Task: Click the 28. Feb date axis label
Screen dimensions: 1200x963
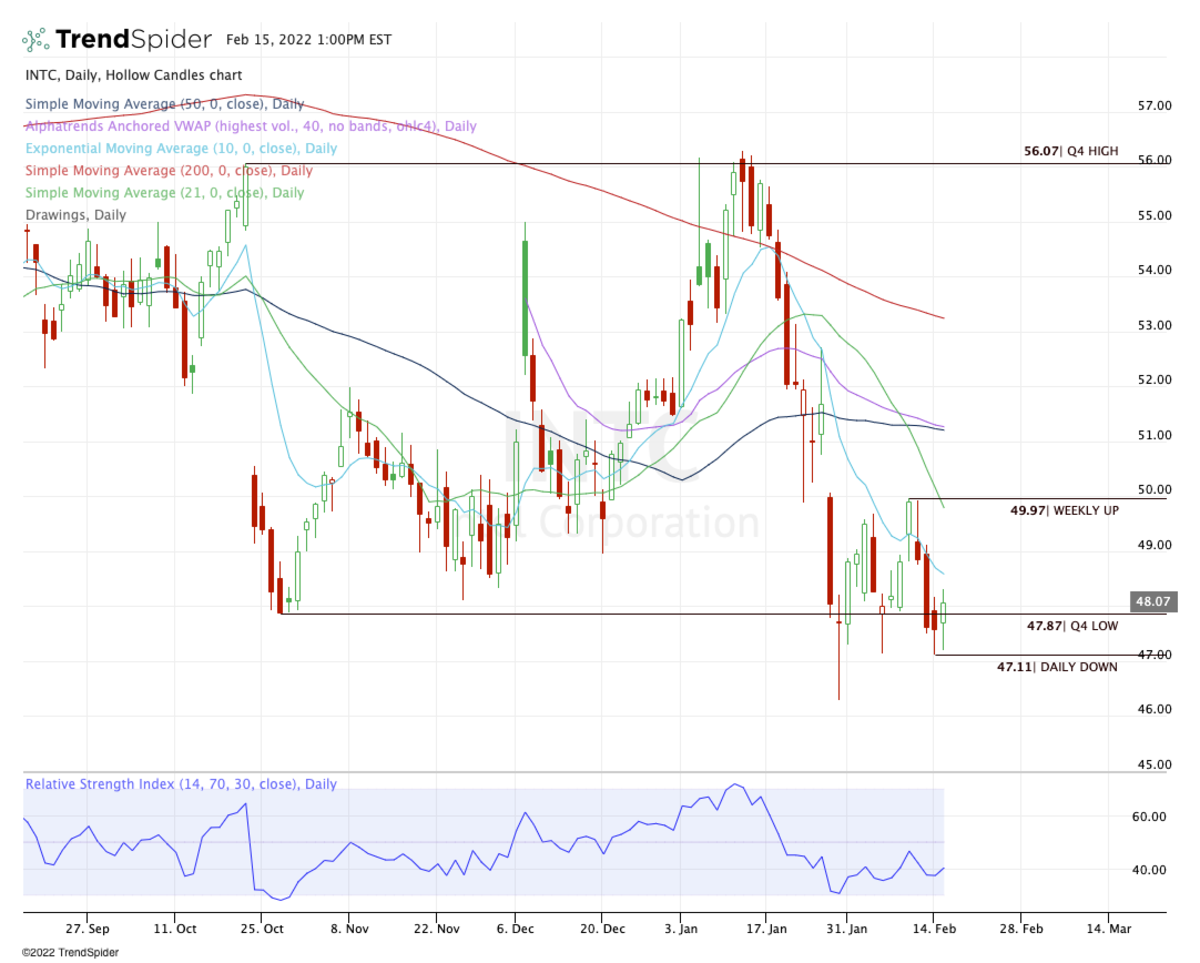Action: point(1021,929)
